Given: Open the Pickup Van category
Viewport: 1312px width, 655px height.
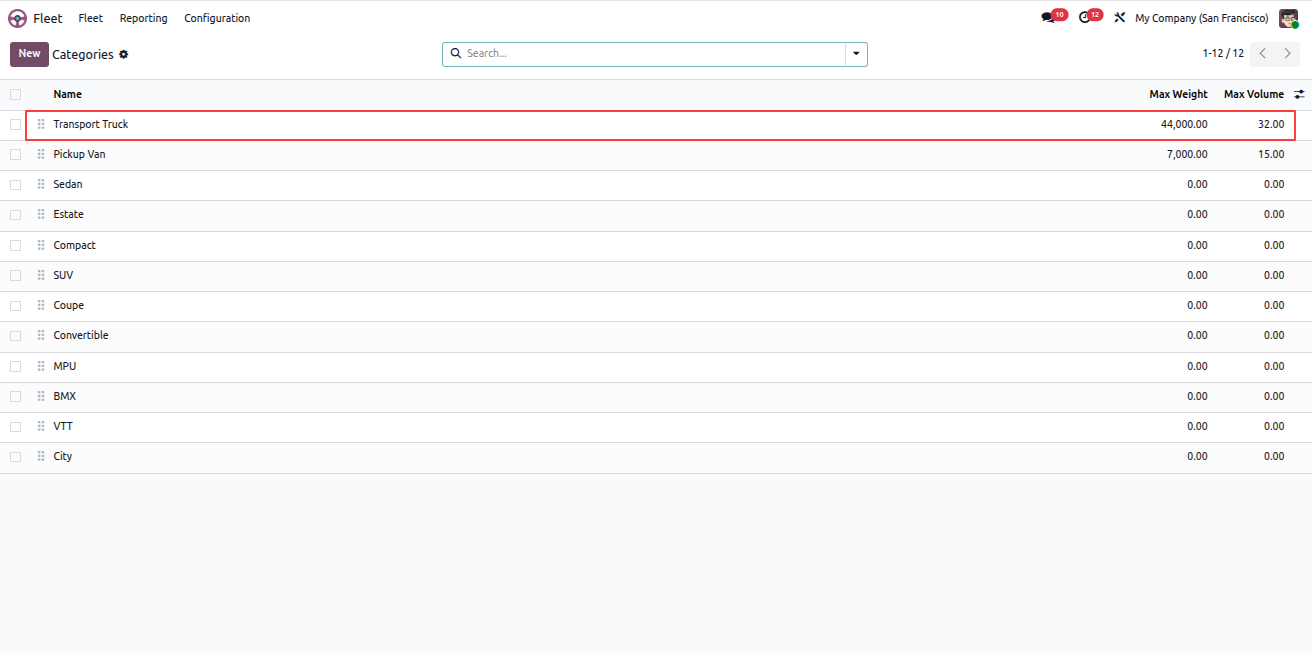Looking at the screenshot, I should (79, 154).
